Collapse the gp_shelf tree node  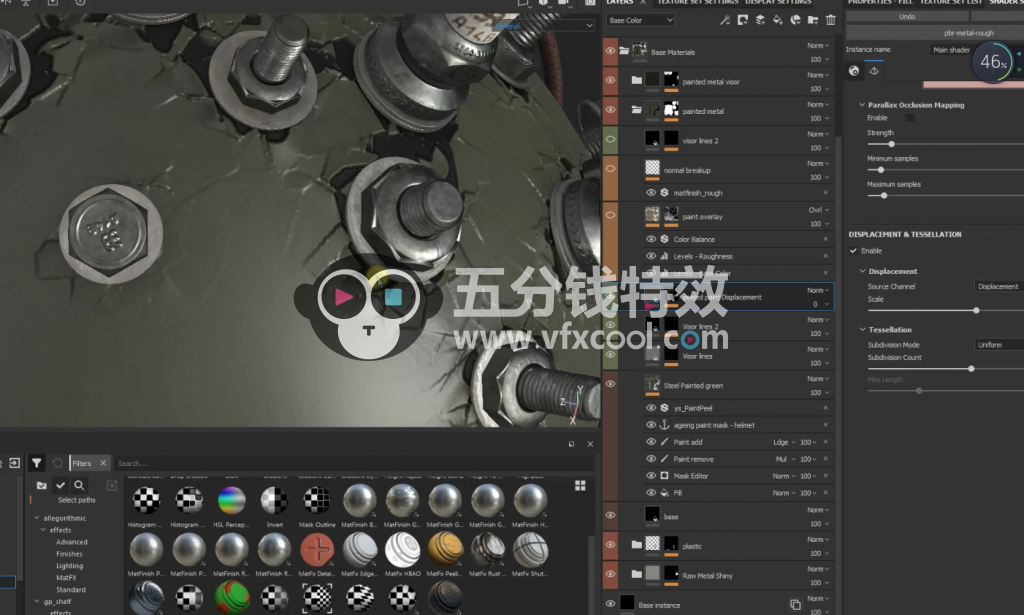37,601
